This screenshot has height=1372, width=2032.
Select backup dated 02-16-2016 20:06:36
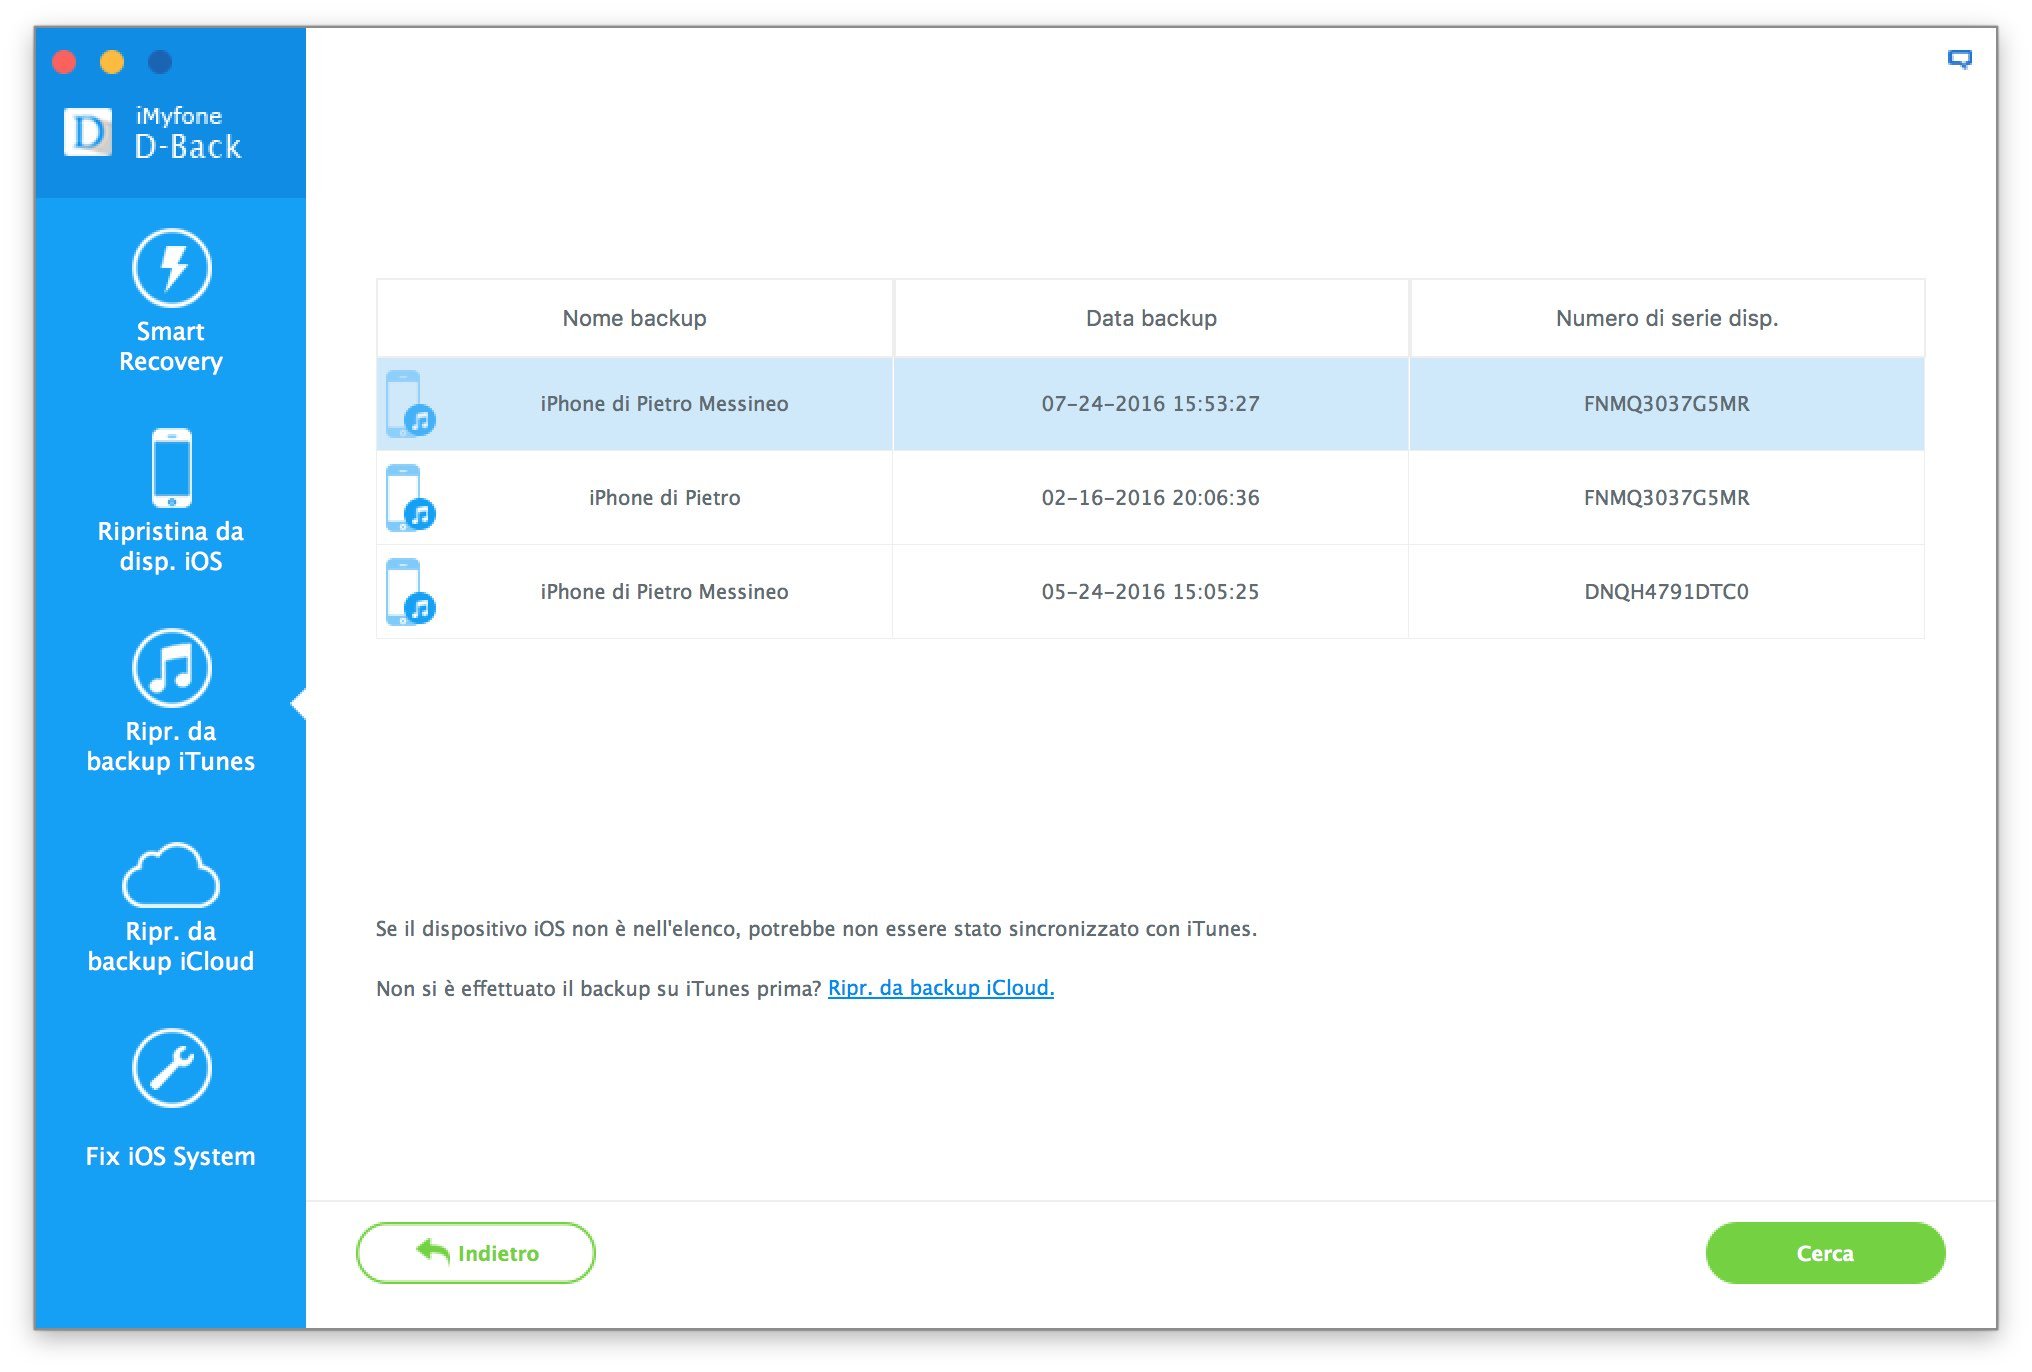(x=1150, y=498)
